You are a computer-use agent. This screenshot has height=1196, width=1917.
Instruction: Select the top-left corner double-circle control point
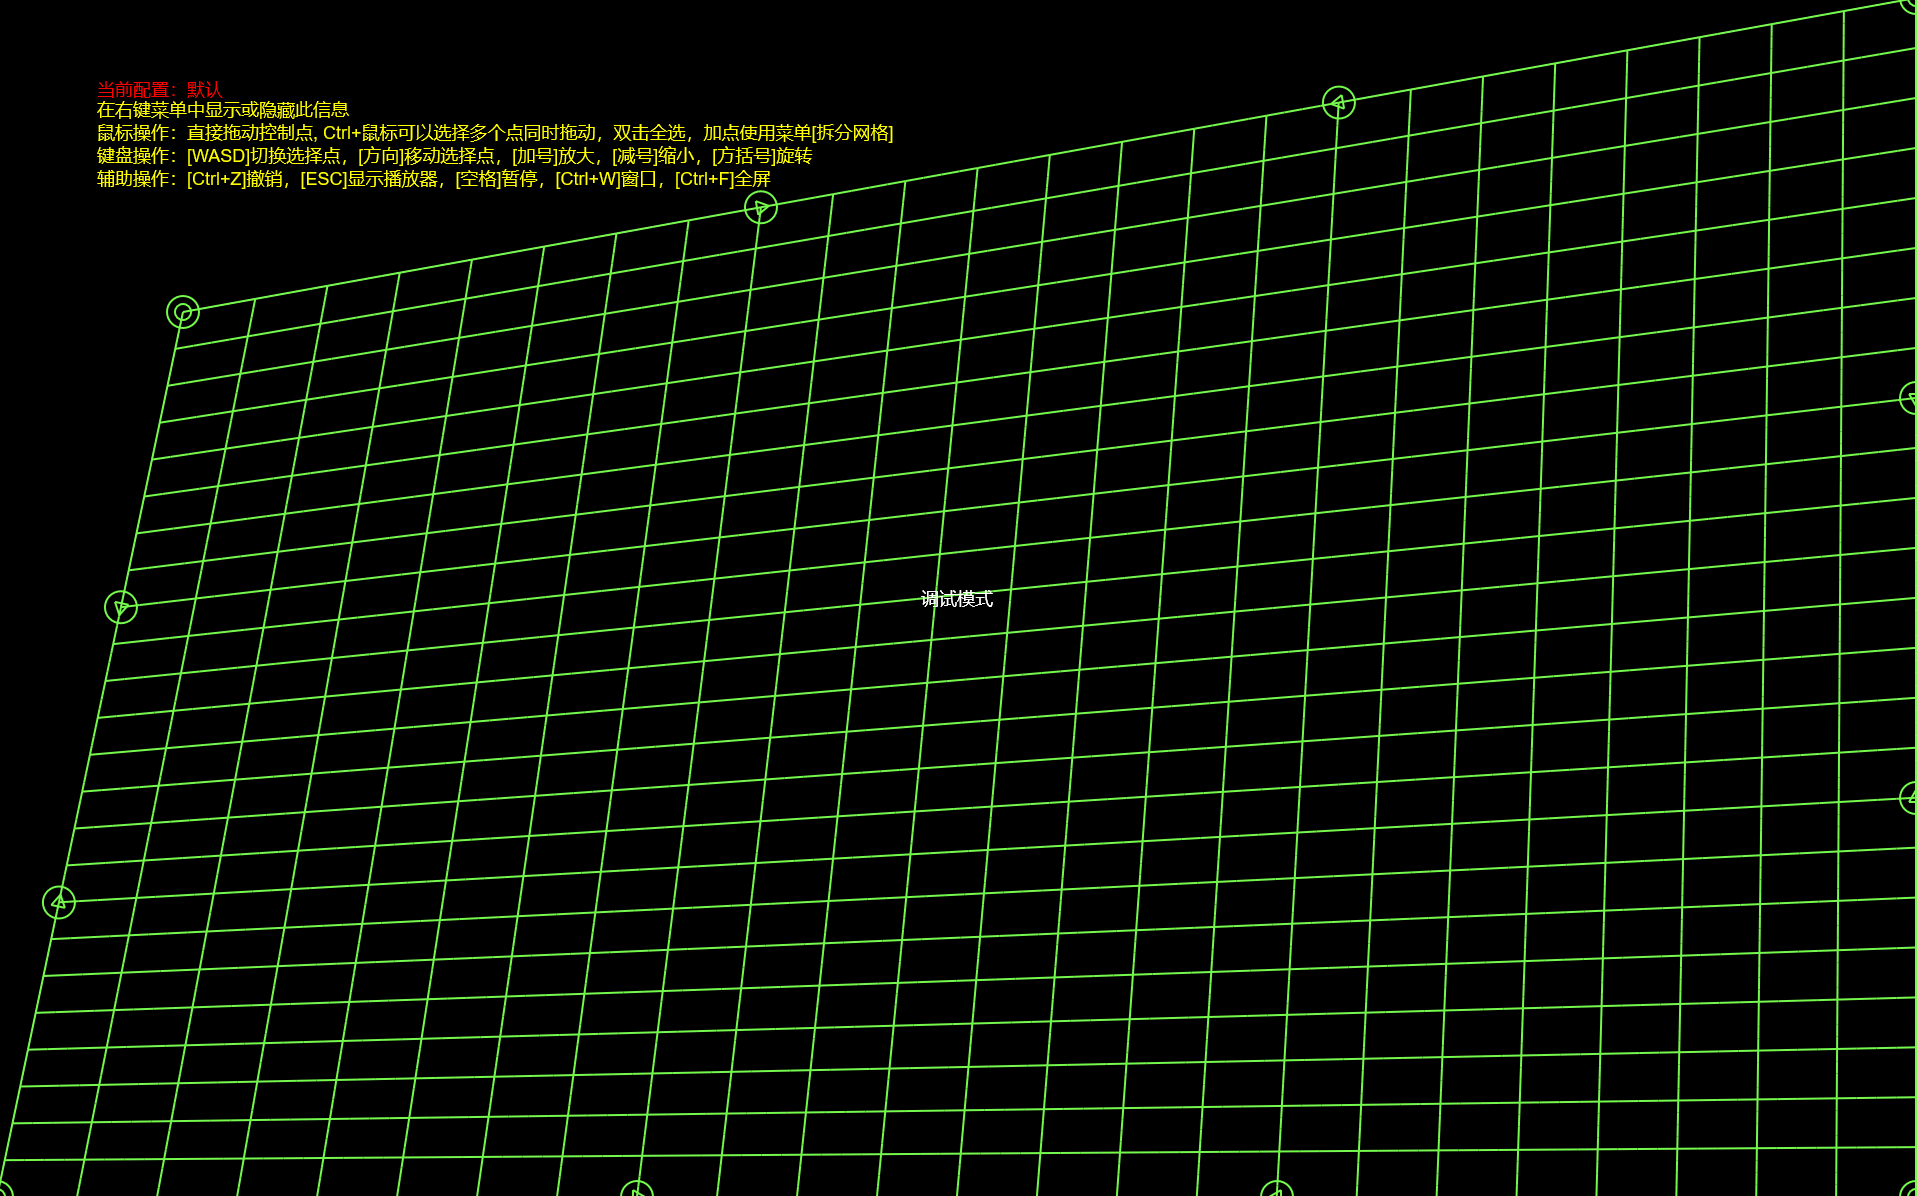point(183,312)
